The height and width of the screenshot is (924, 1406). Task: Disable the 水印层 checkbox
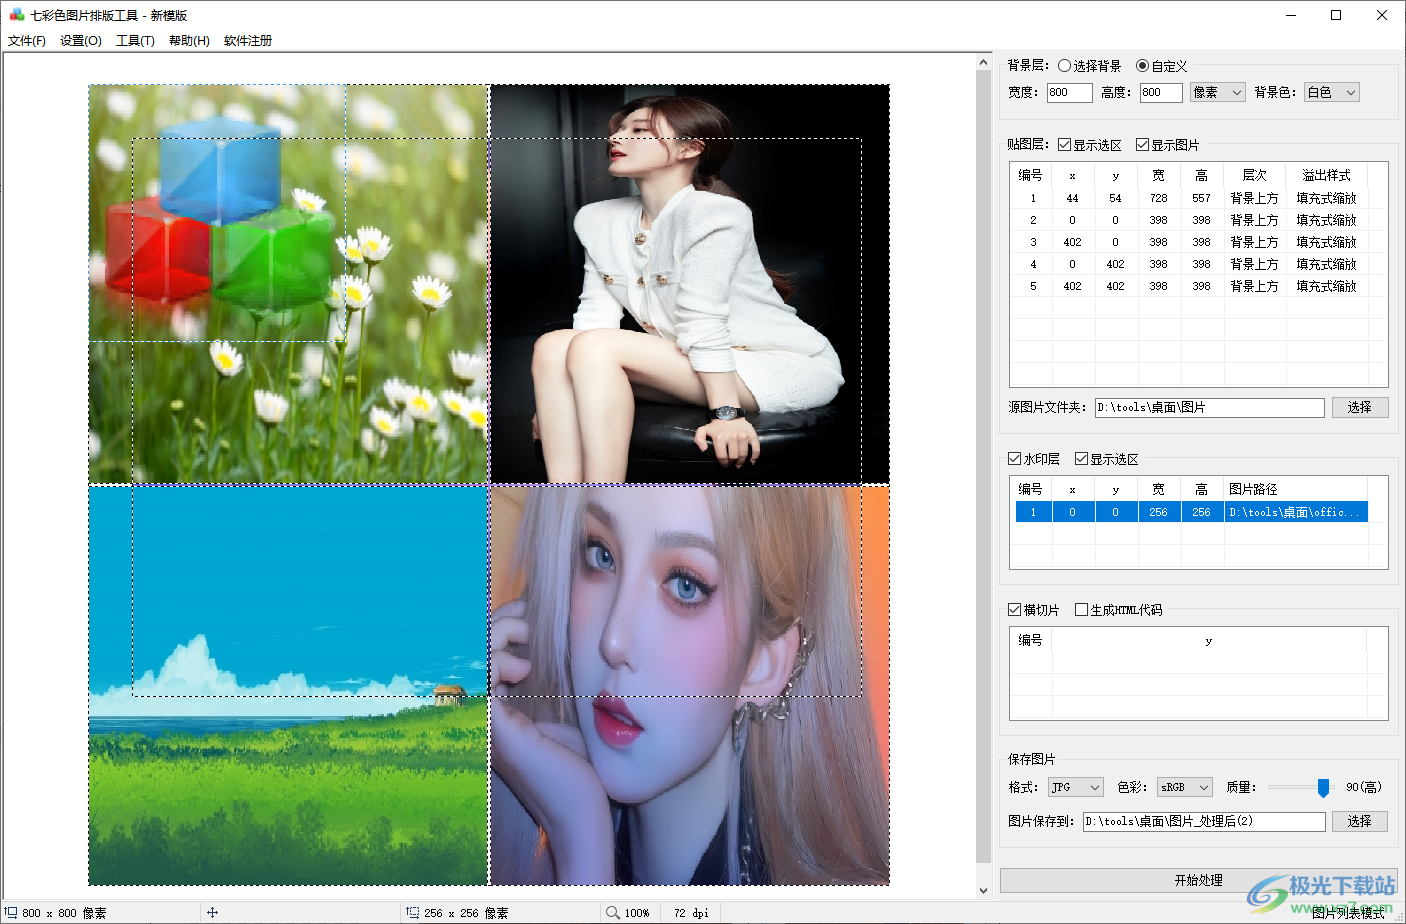[1014, 459]
